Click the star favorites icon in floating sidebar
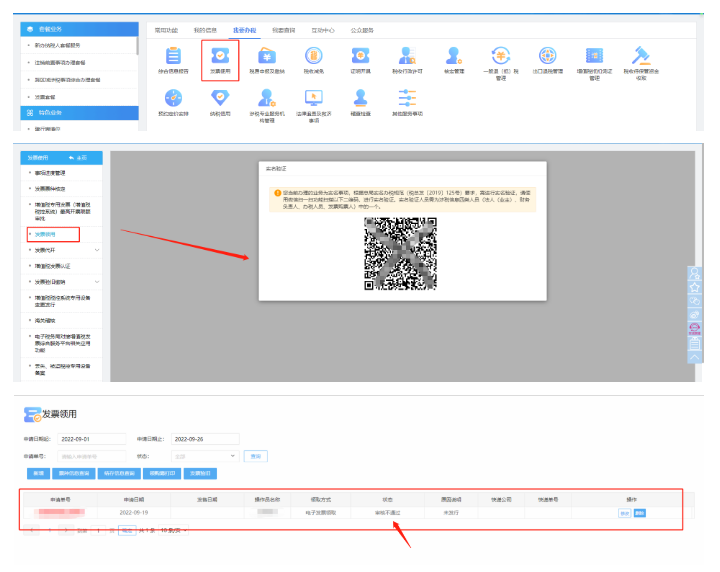The height and width of the screenshot is (572, 720). click(x=695, y=287)
